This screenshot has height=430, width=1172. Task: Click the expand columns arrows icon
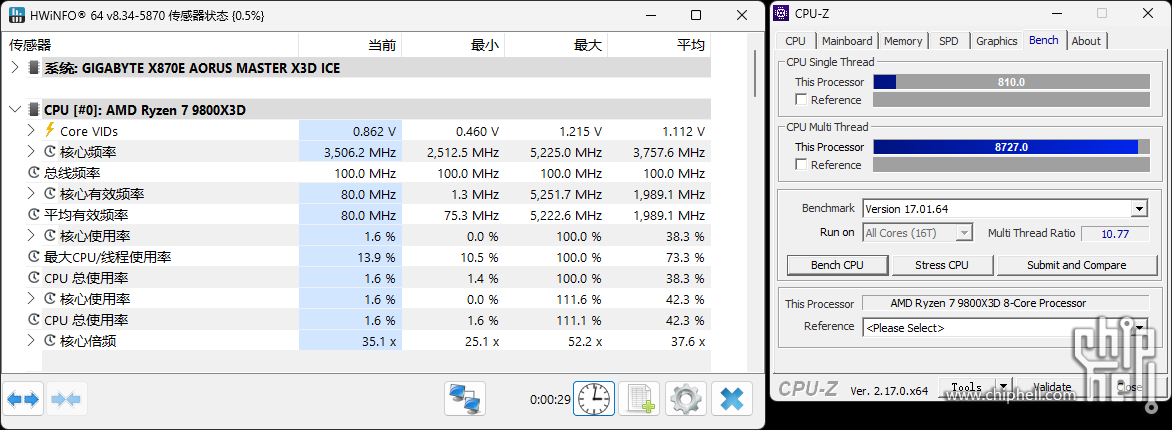tap(23, 400)
